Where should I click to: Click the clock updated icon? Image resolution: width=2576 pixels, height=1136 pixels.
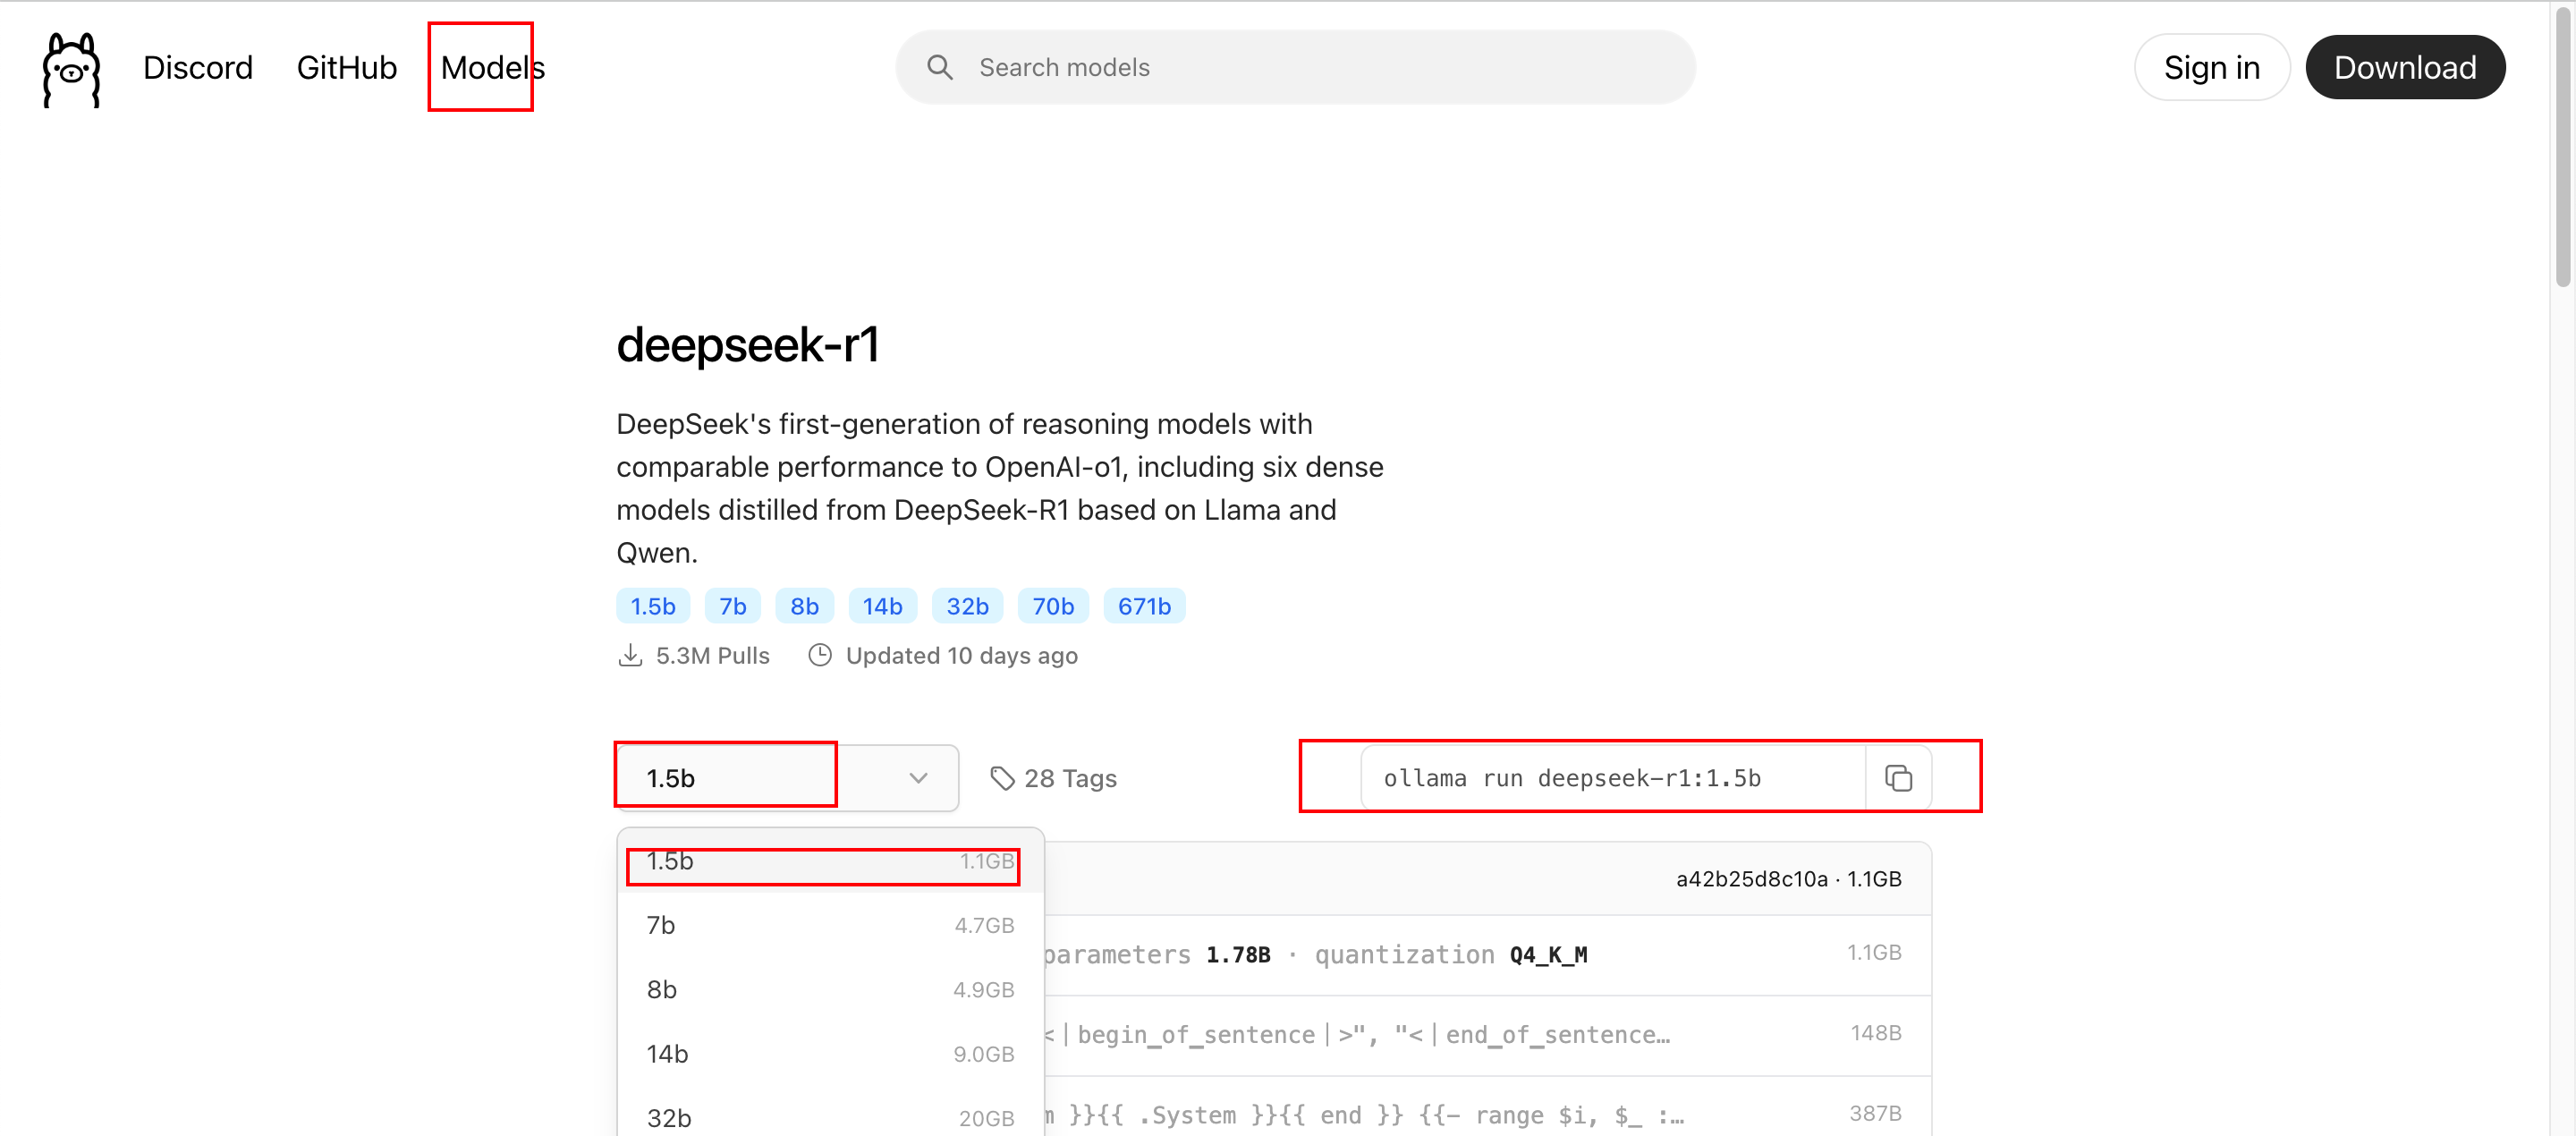point(820,656)
